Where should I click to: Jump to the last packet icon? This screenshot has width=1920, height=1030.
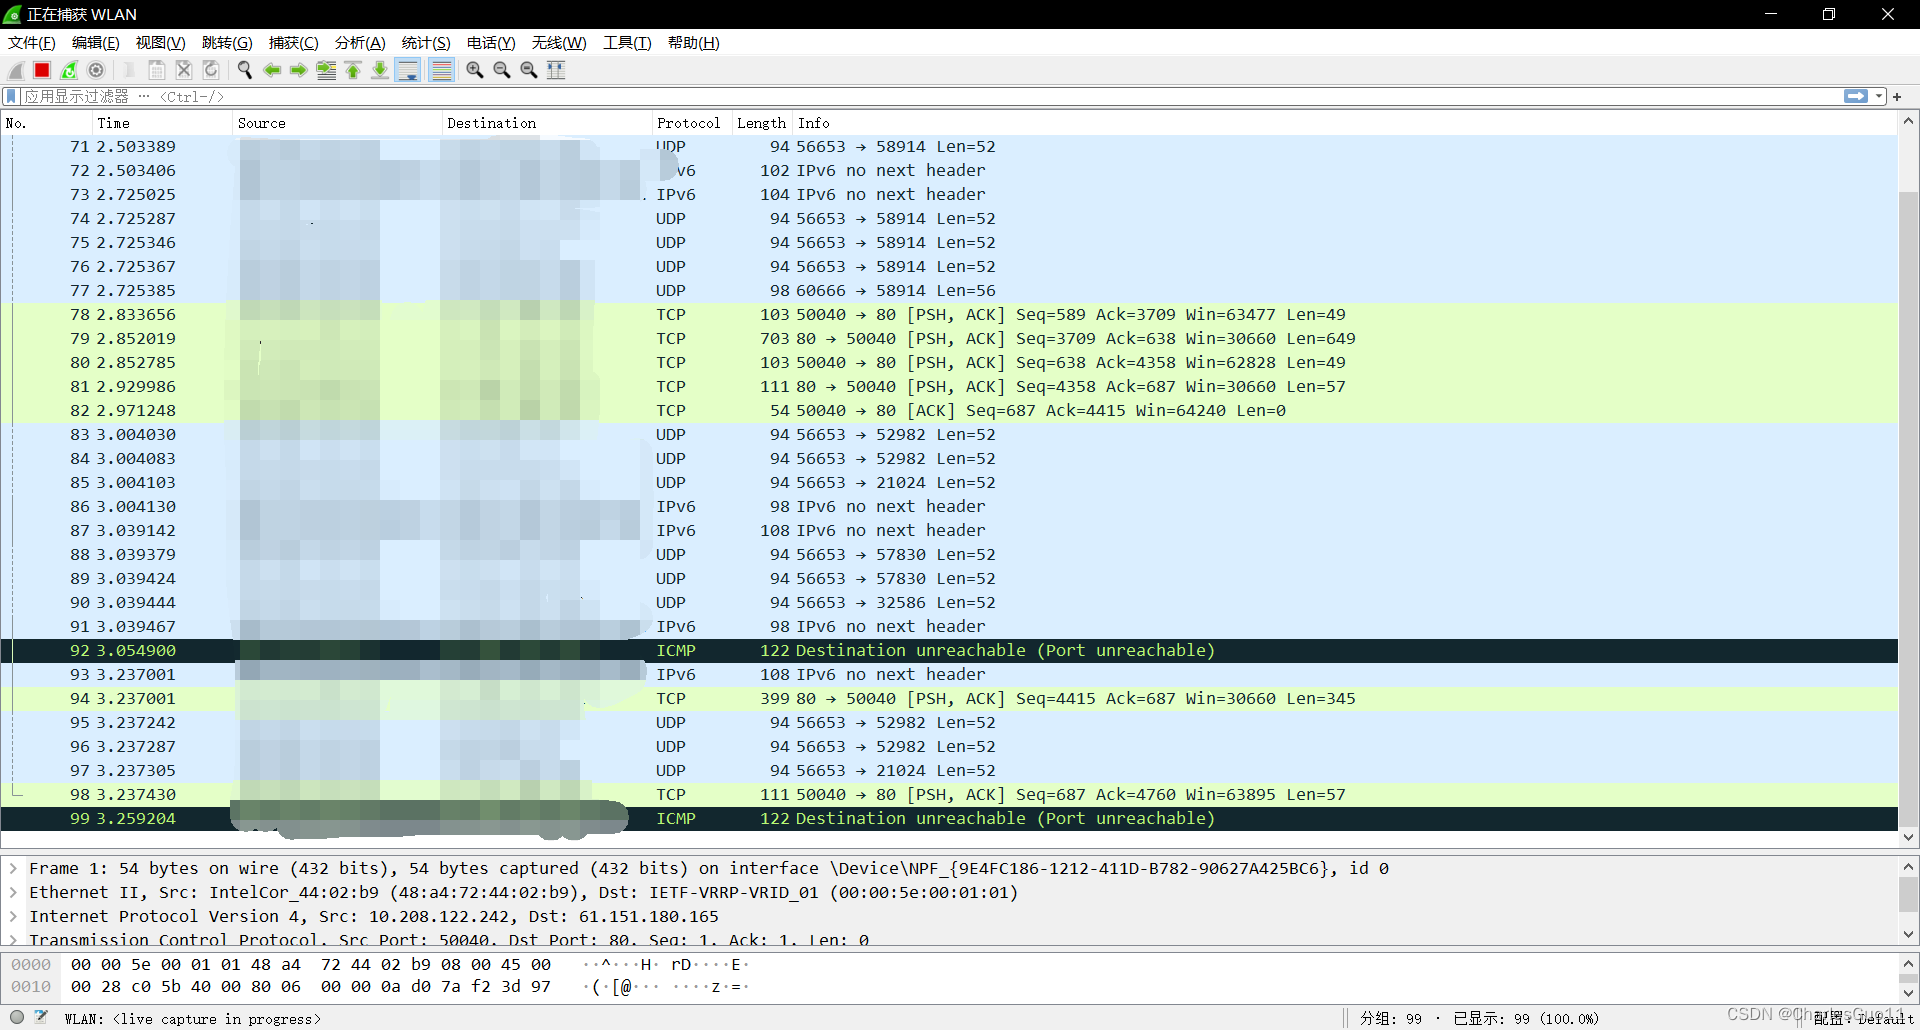[380, 70]
